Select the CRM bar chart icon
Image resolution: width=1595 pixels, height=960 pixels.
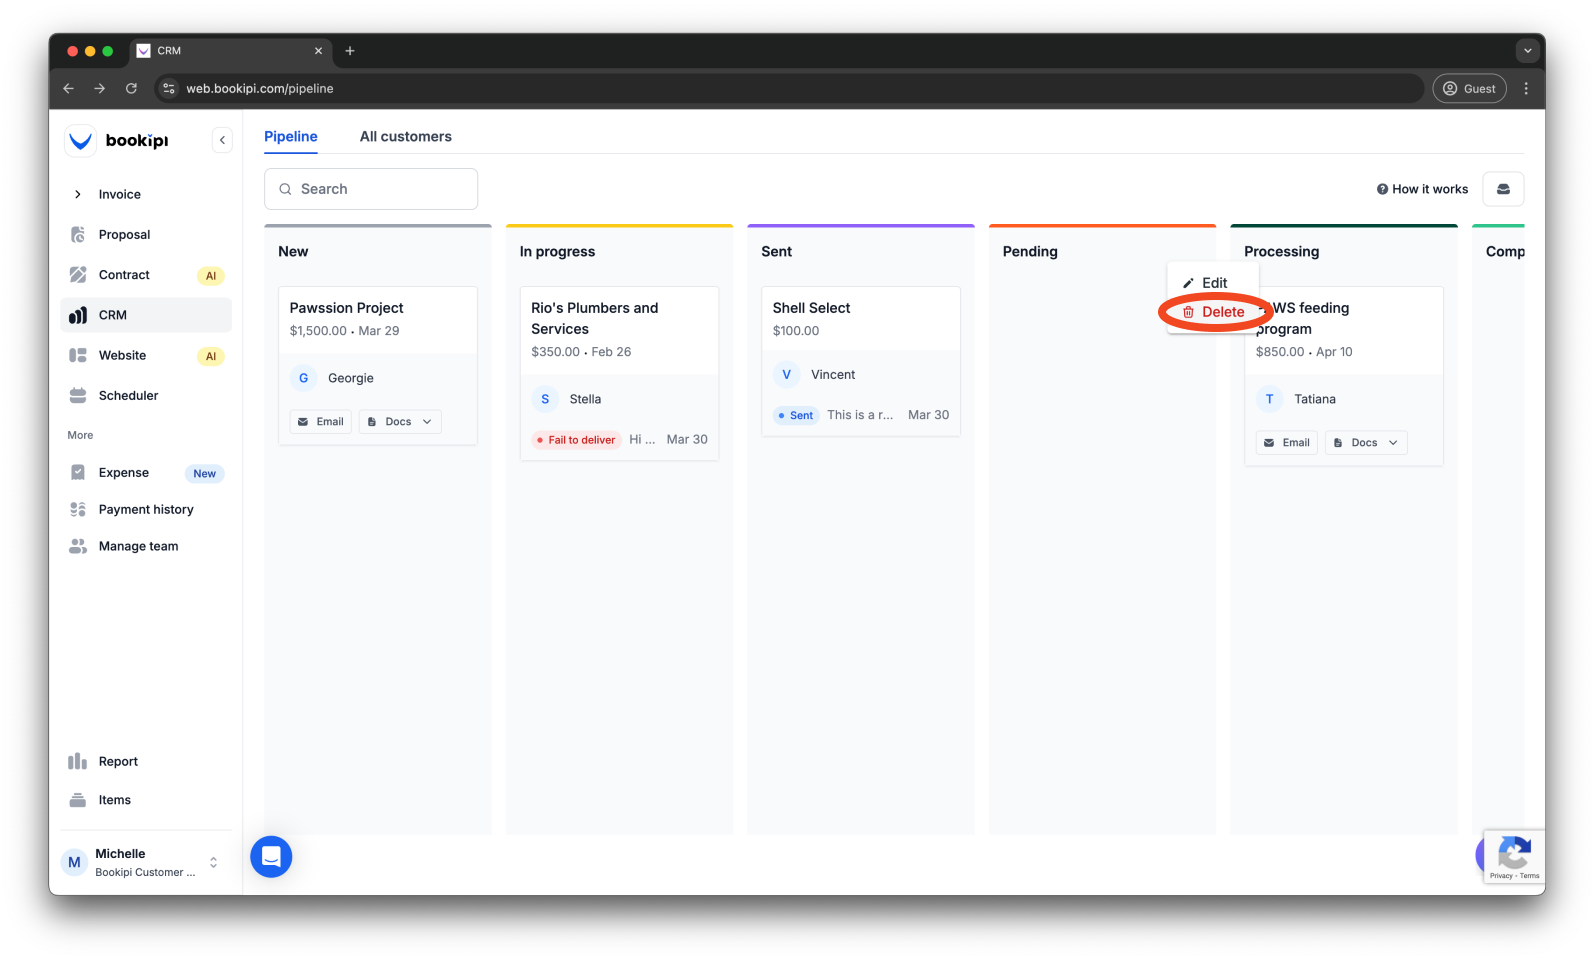(78, 315)
